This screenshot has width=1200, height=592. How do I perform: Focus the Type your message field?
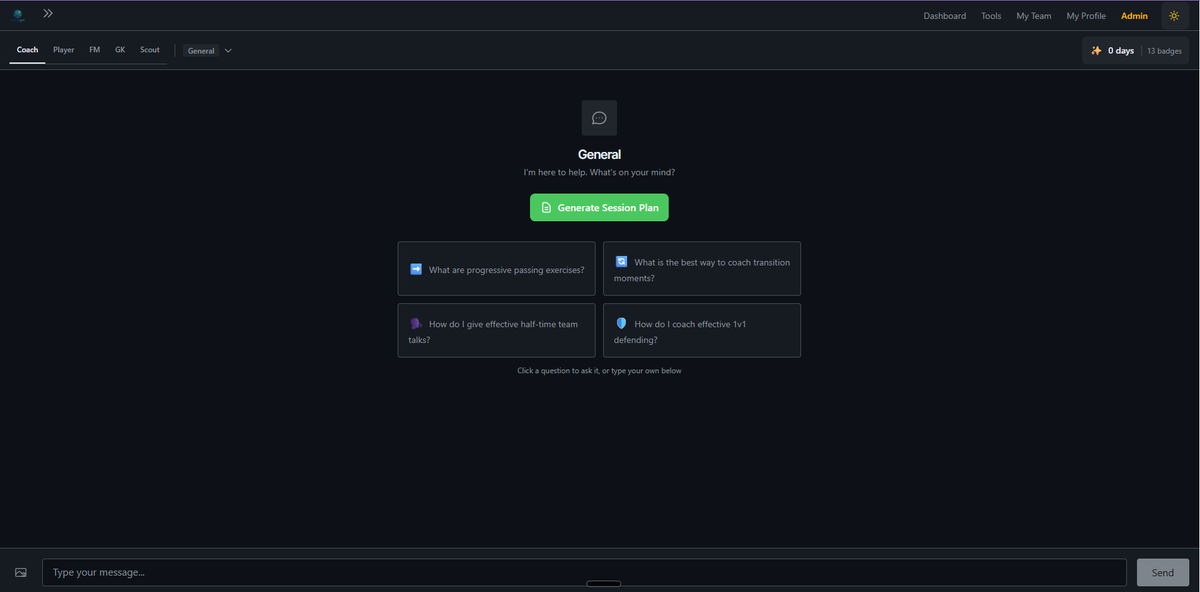tap(584, 573)
